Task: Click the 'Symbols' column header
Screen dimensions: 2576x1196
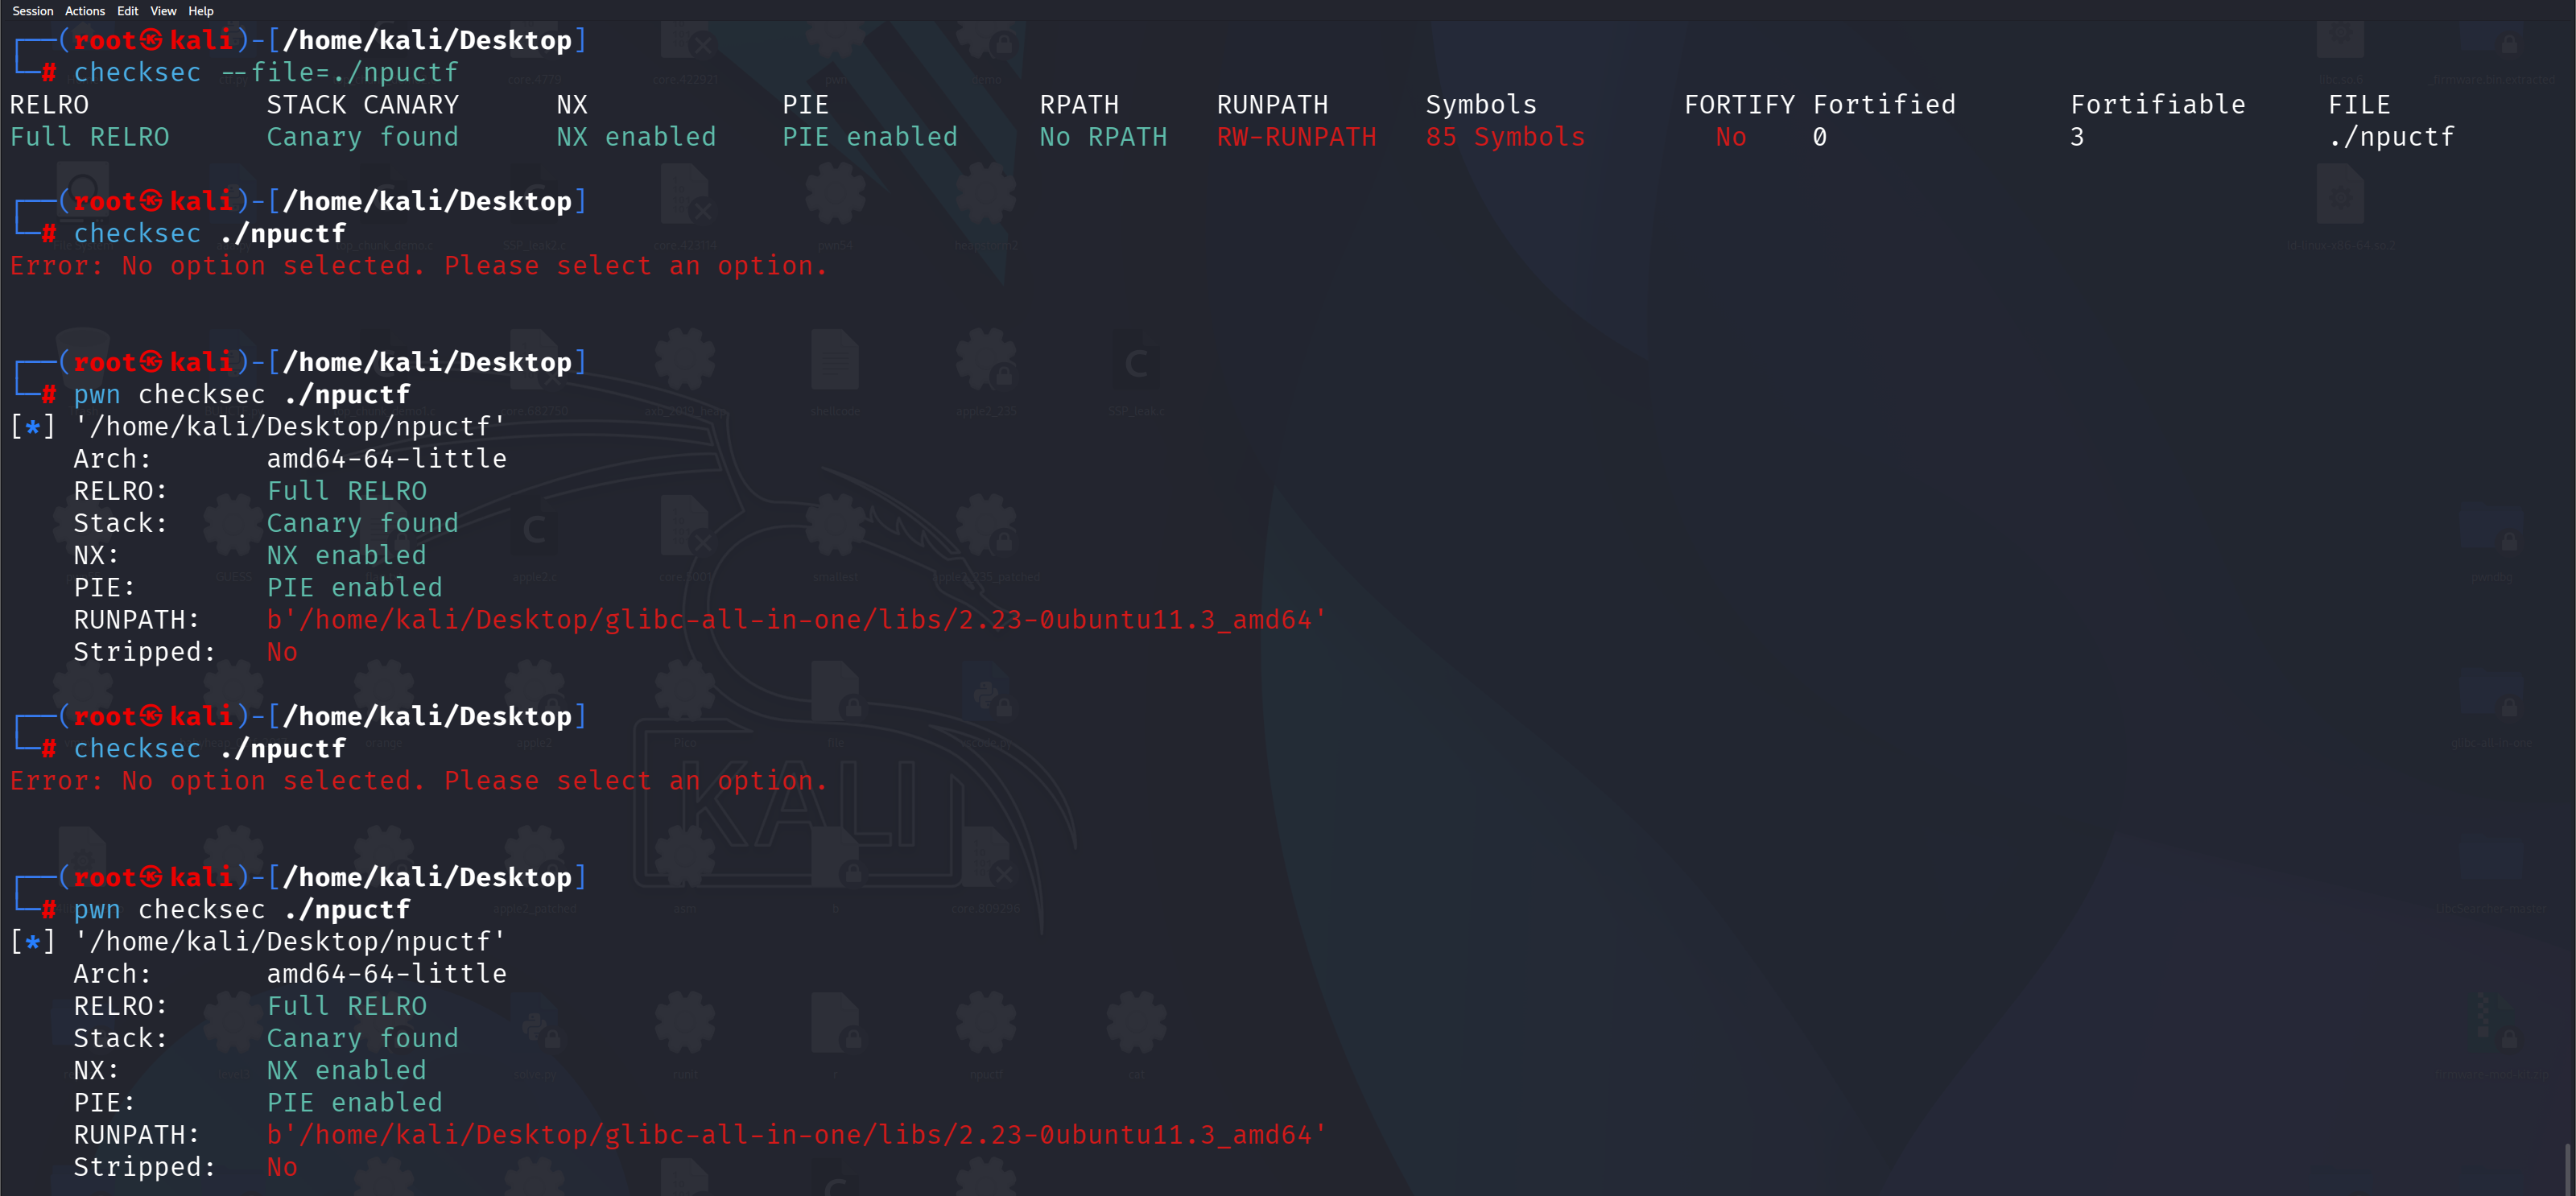Action: 1481,105
